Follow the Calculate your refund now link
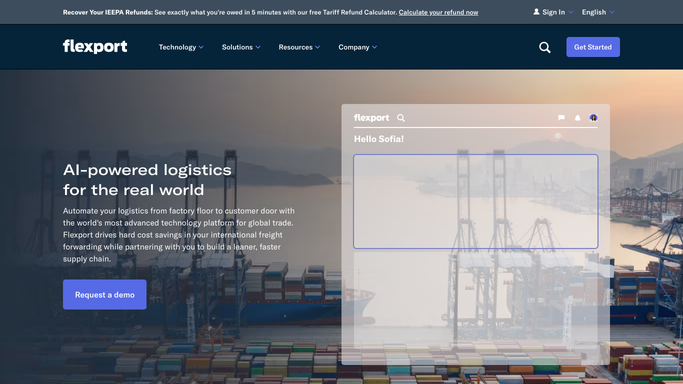Image resolution: width=683 pixels, height=384 pixels. (x=438, y=12)
